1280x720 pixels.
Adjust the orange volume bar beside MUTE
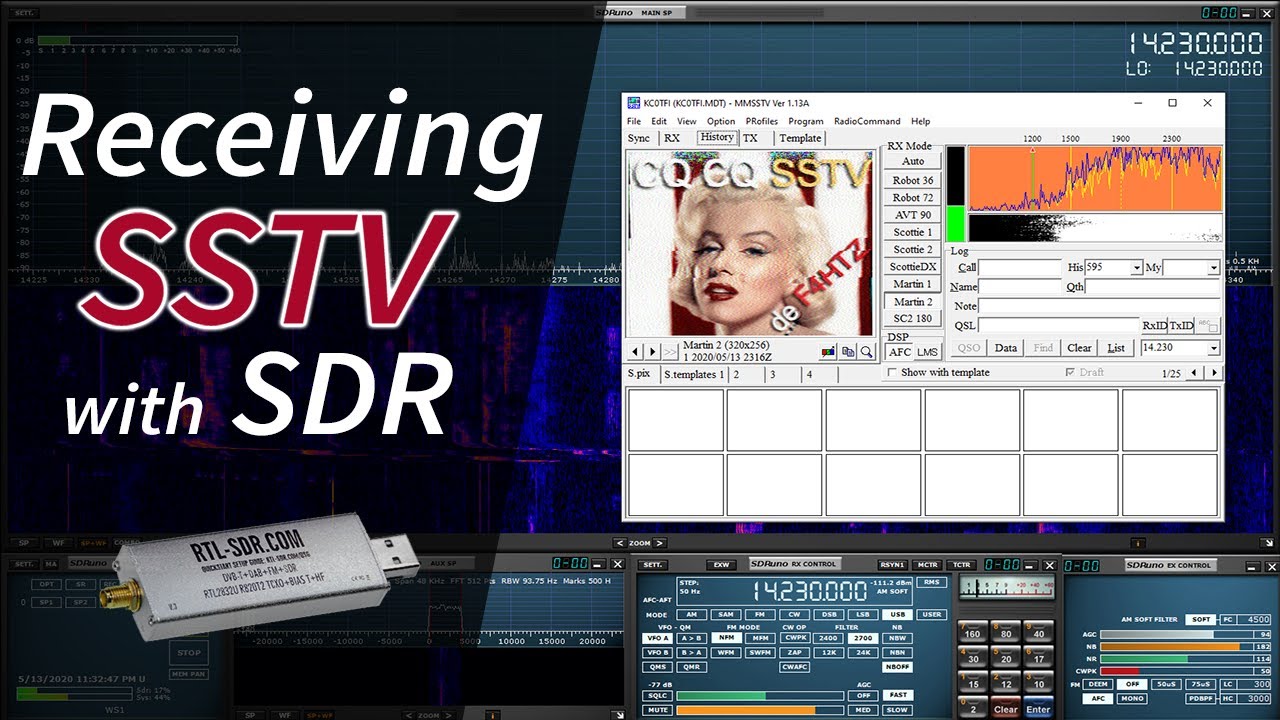(758, 710)
